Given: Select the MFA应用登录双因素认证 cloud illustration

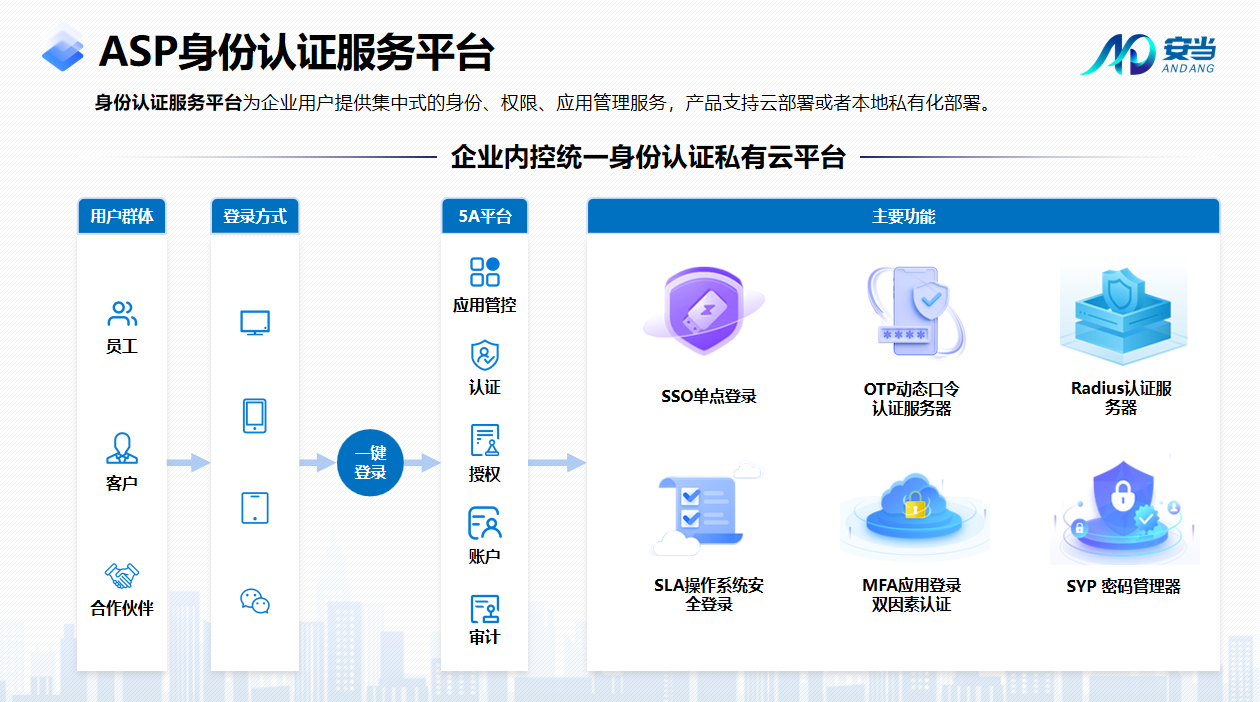Looking at the screenshot, I should click(912, 512).
